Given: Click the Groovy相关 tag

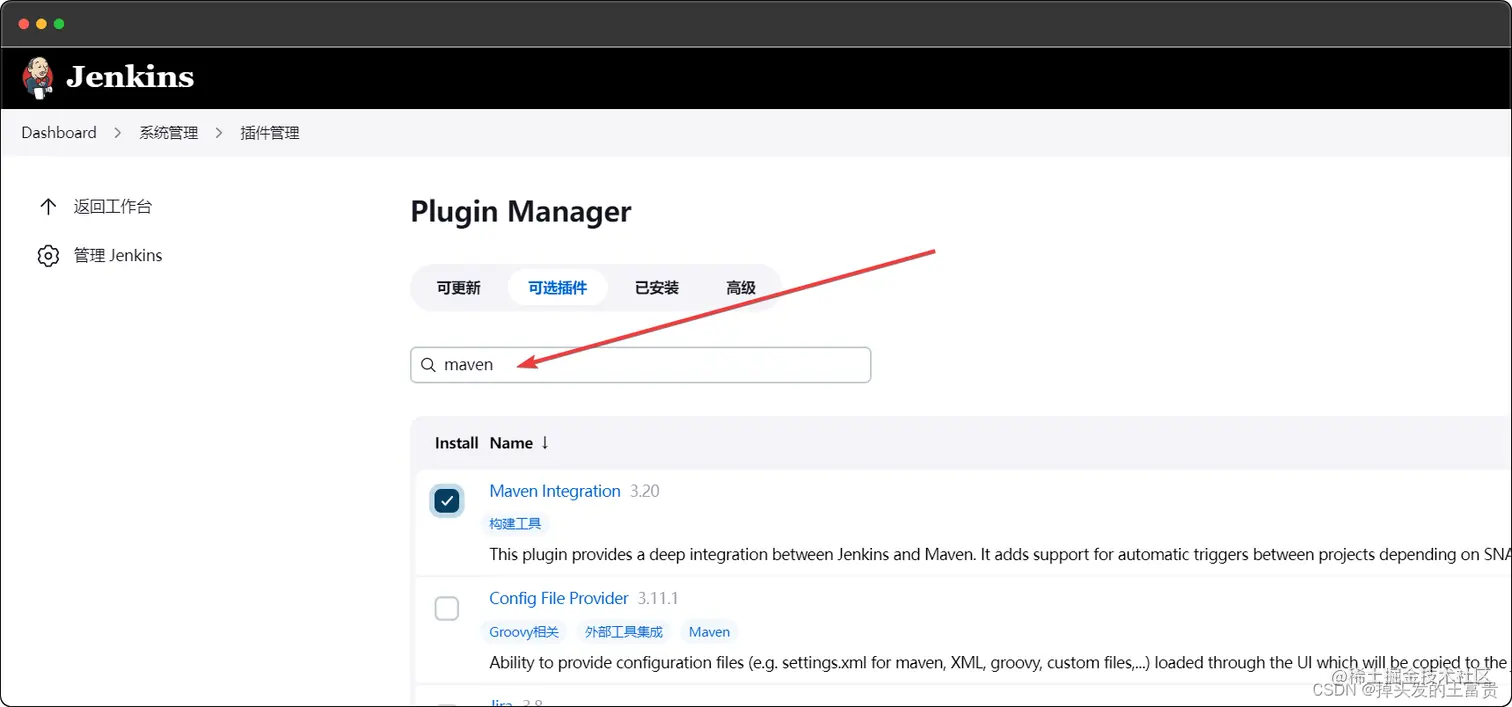Looking at the screenshot, I should tap(524, 632).
